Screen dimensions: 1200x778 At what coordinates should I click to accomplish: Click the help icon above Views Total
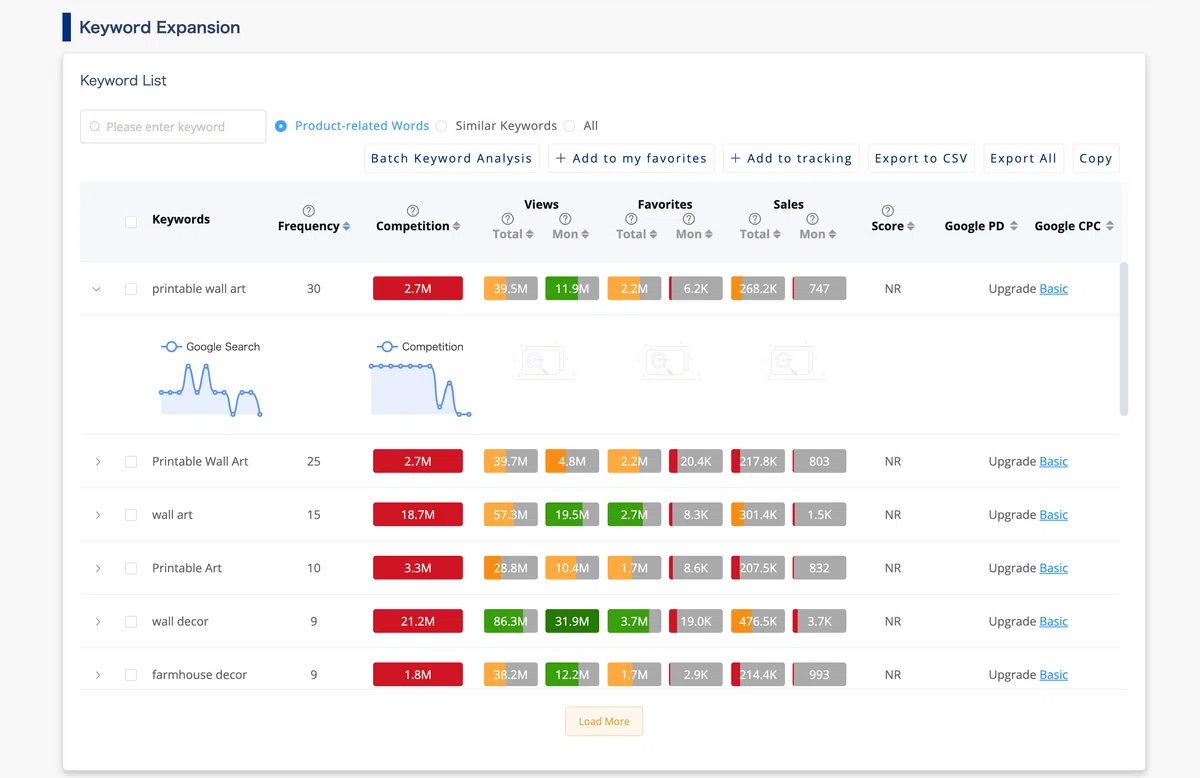[x=507, y=219]
